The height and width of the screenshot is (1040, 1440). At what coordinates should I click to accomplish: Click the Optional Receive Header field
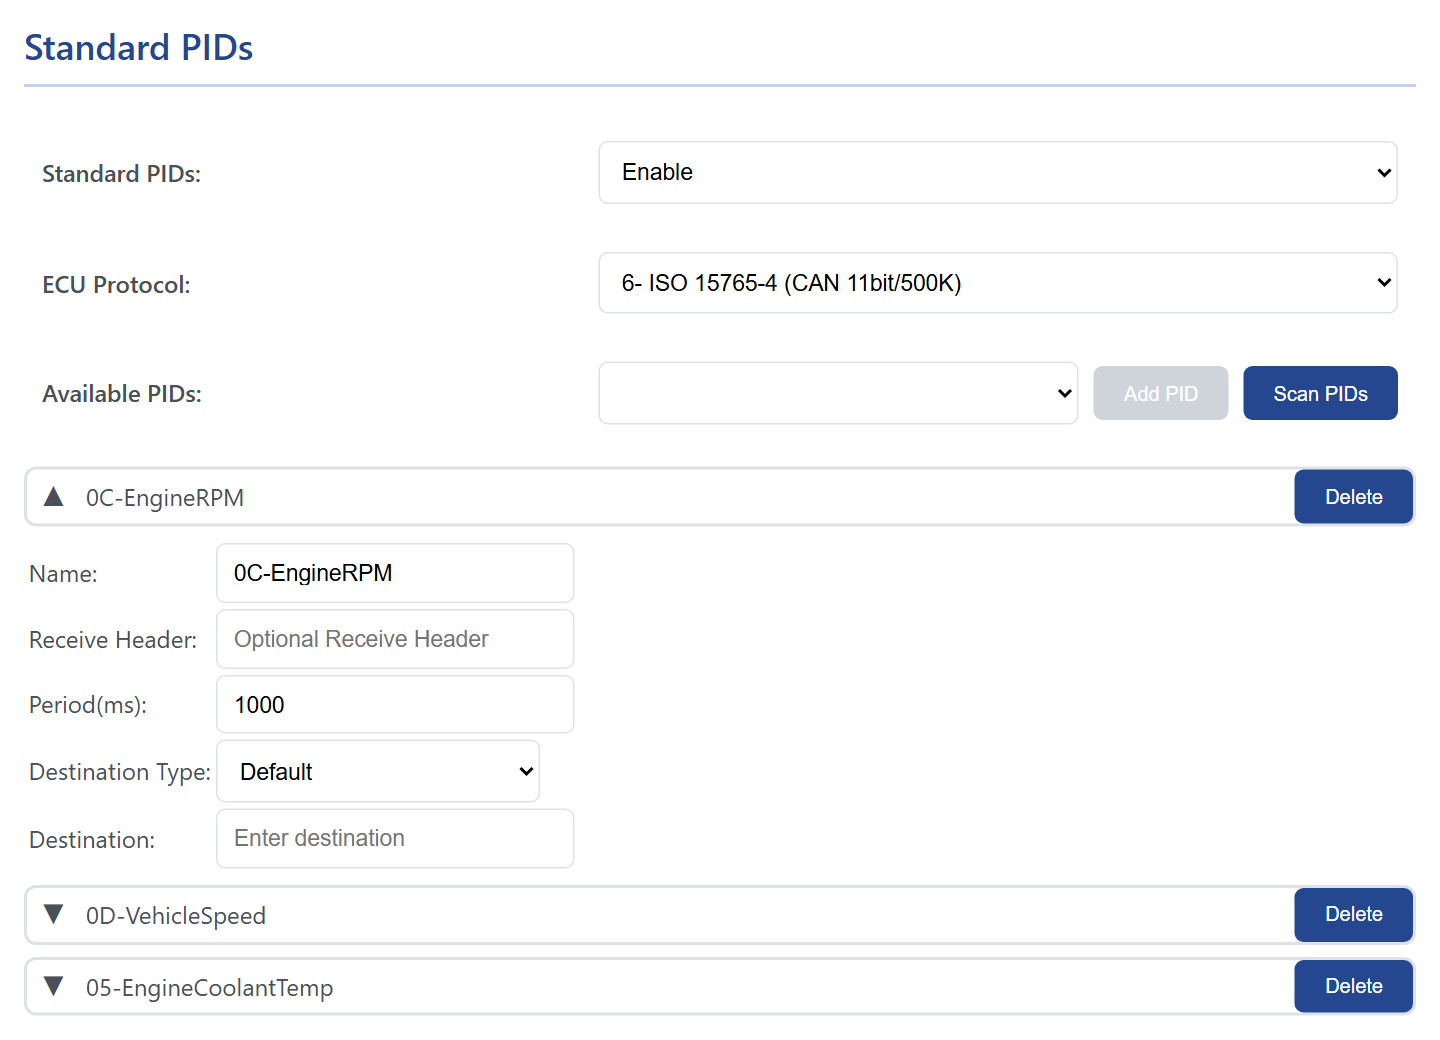(395, 639)
